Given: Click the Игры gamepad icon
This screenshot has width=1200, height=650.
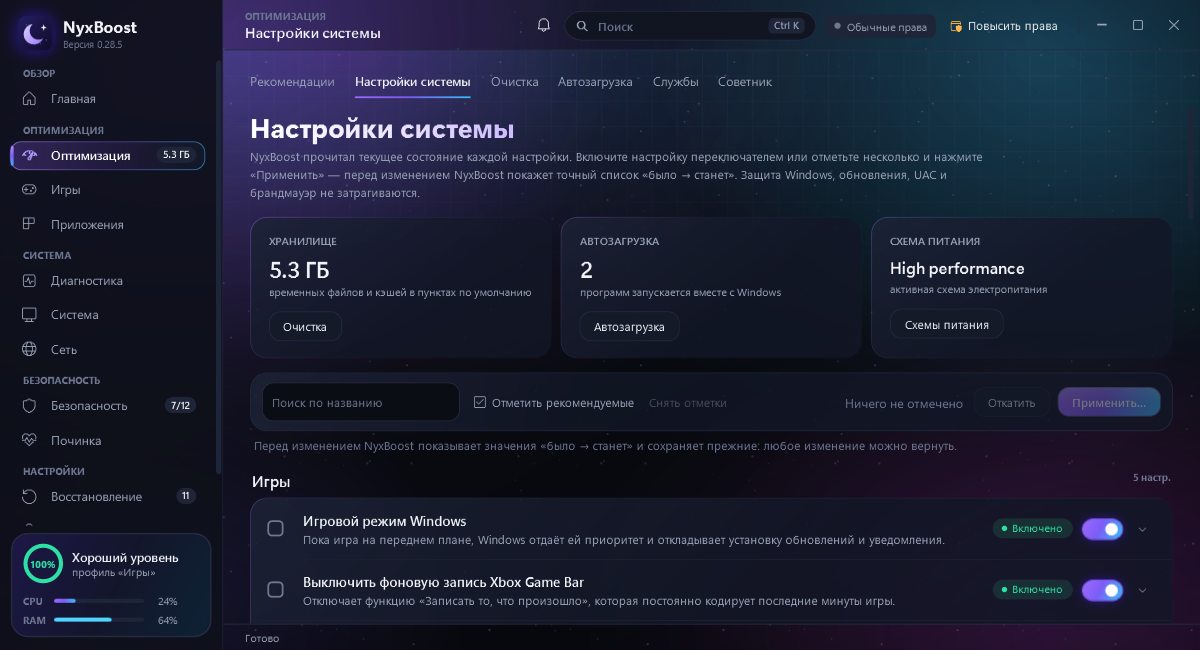Looking at the screenshot, I should coord(30,189).
